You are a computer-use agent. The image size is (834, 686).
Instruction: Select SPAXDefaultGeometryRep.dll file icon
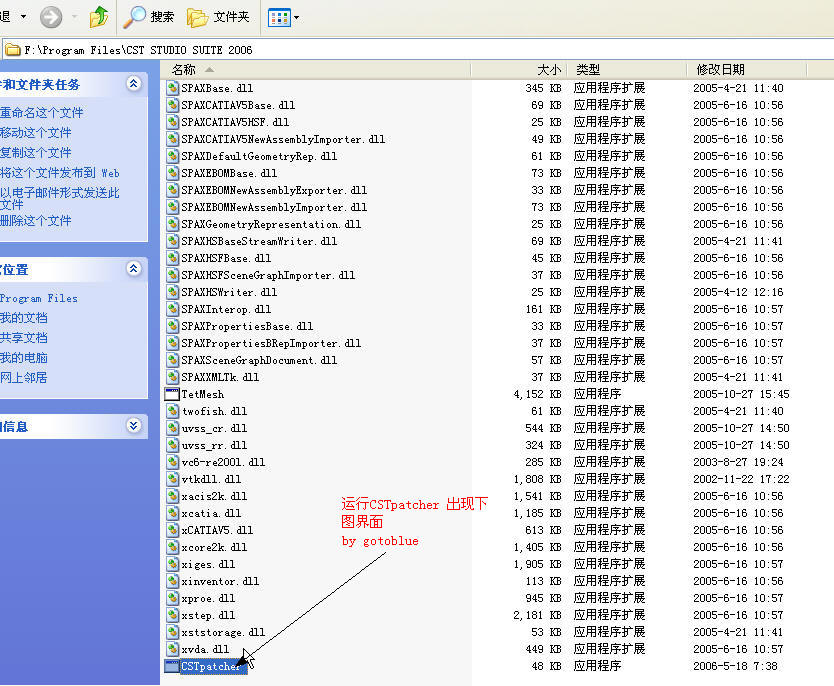(172, 156)
